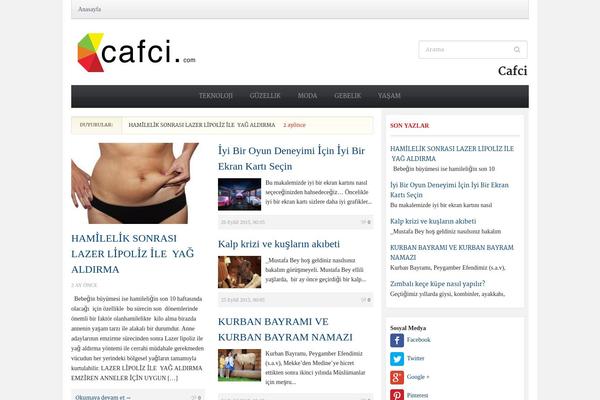Viewport: 600px width, 400px height.
Task: Open sidebar link Kalp krizi ve kuşların akıbeti
Action: click(x=433, y=221)
